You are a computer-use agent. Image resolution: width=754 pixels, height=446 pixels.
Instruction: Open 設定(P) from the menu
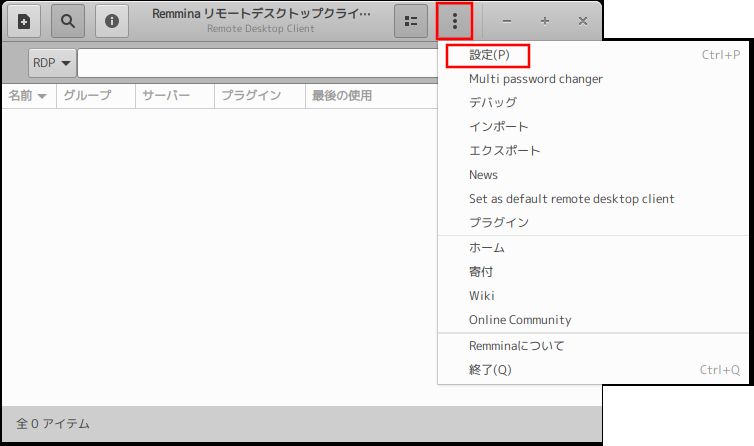[x=489, y=54]
